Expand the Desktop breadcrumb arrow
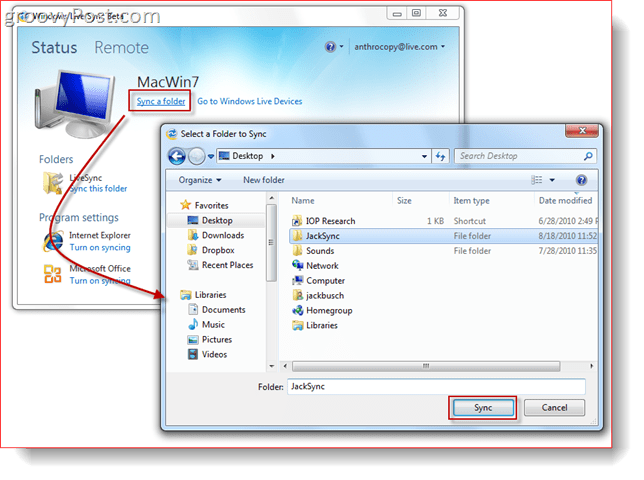The width and height of the screenshot is (644, 480). pos(273,156)
